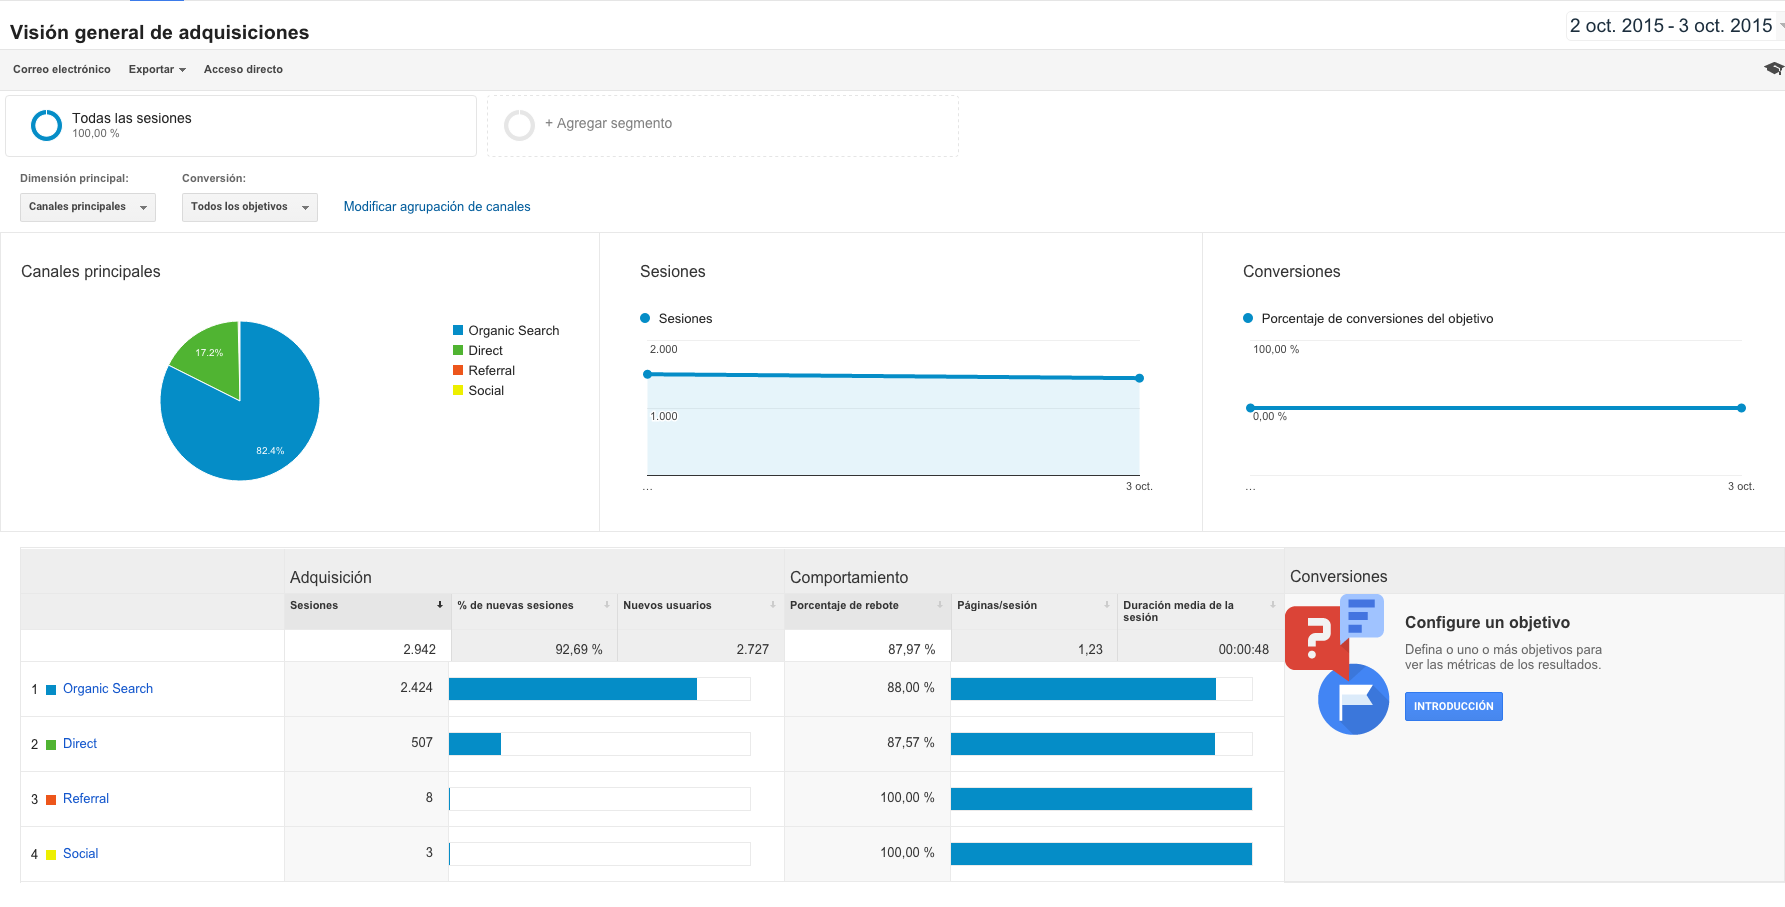Click the INTRODUCCIÓN button
The width and height of the screenshot is (1785, 907).
click(1454, 706)
